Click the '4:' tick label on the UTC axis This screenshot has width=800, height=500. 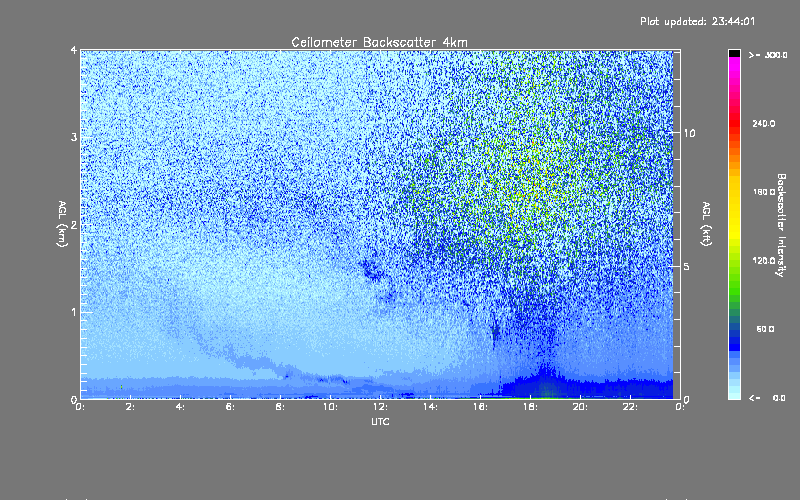point(180,407)
